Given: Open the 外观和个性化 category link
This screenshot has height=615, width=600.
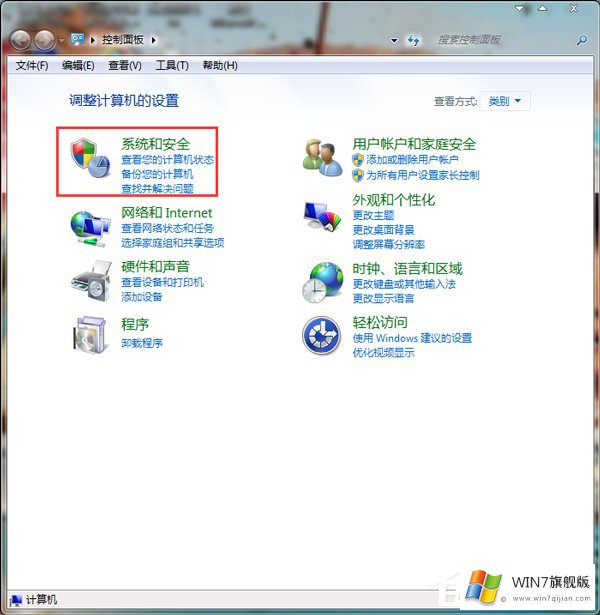Looking at the screenshot, I should [x=394, y=200].
